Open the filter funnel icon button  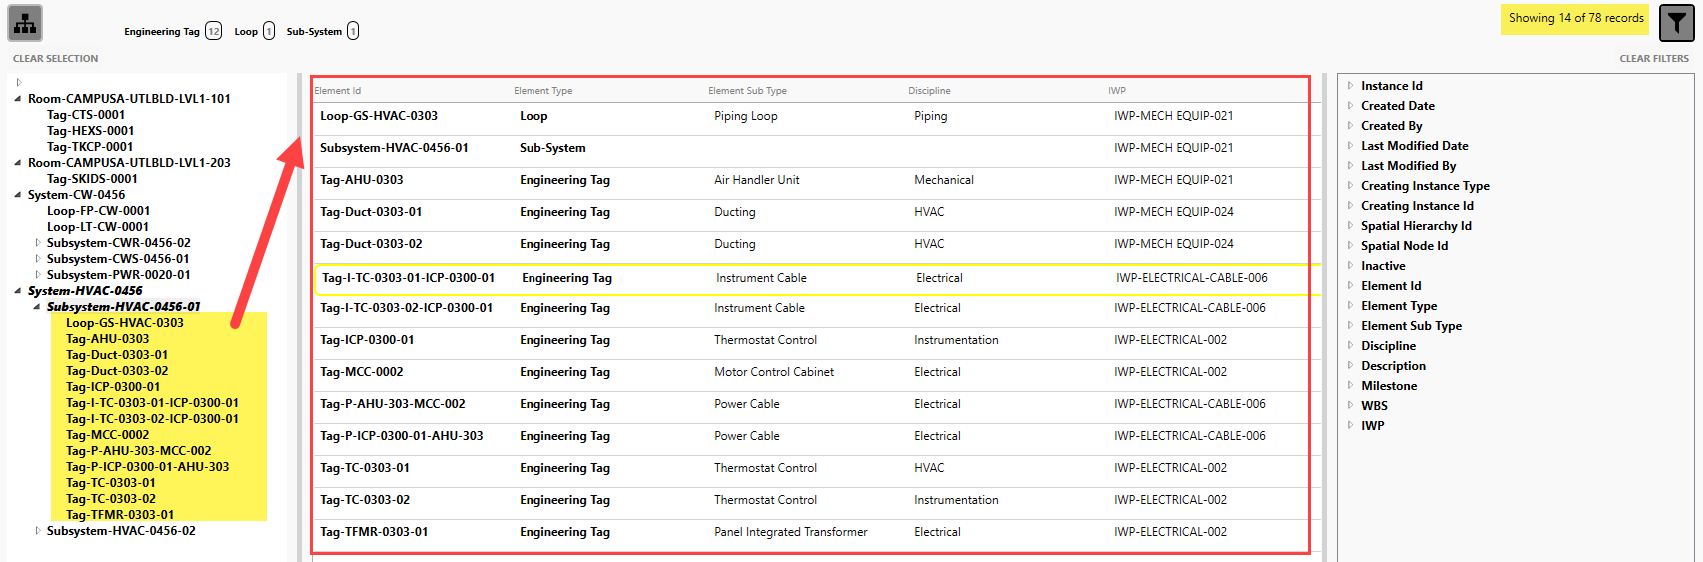(1676, 23)
